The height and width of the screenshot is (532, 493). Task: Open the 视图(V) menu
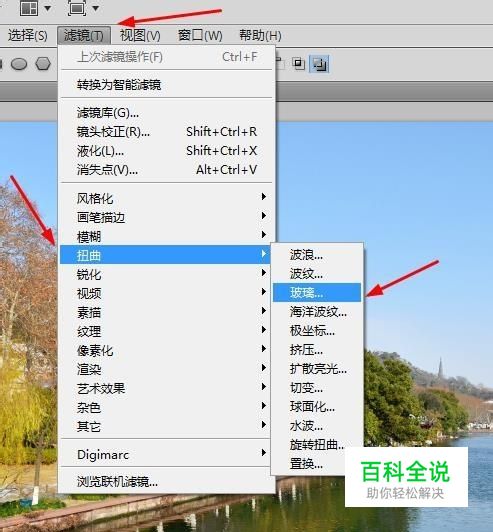tap(140, 35)
